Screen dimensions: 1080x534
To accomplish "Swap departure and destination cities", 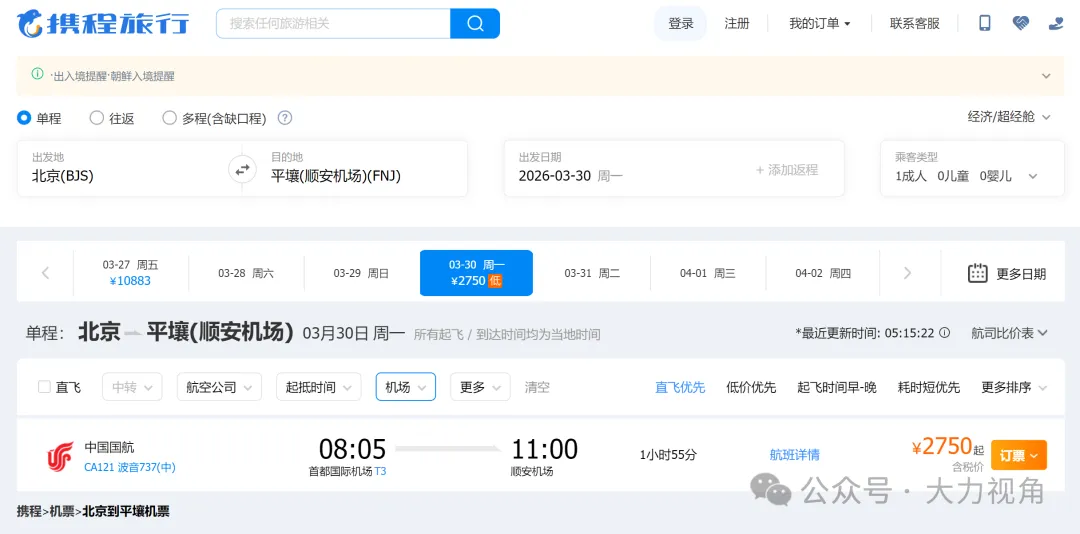I will pos(242,169).
